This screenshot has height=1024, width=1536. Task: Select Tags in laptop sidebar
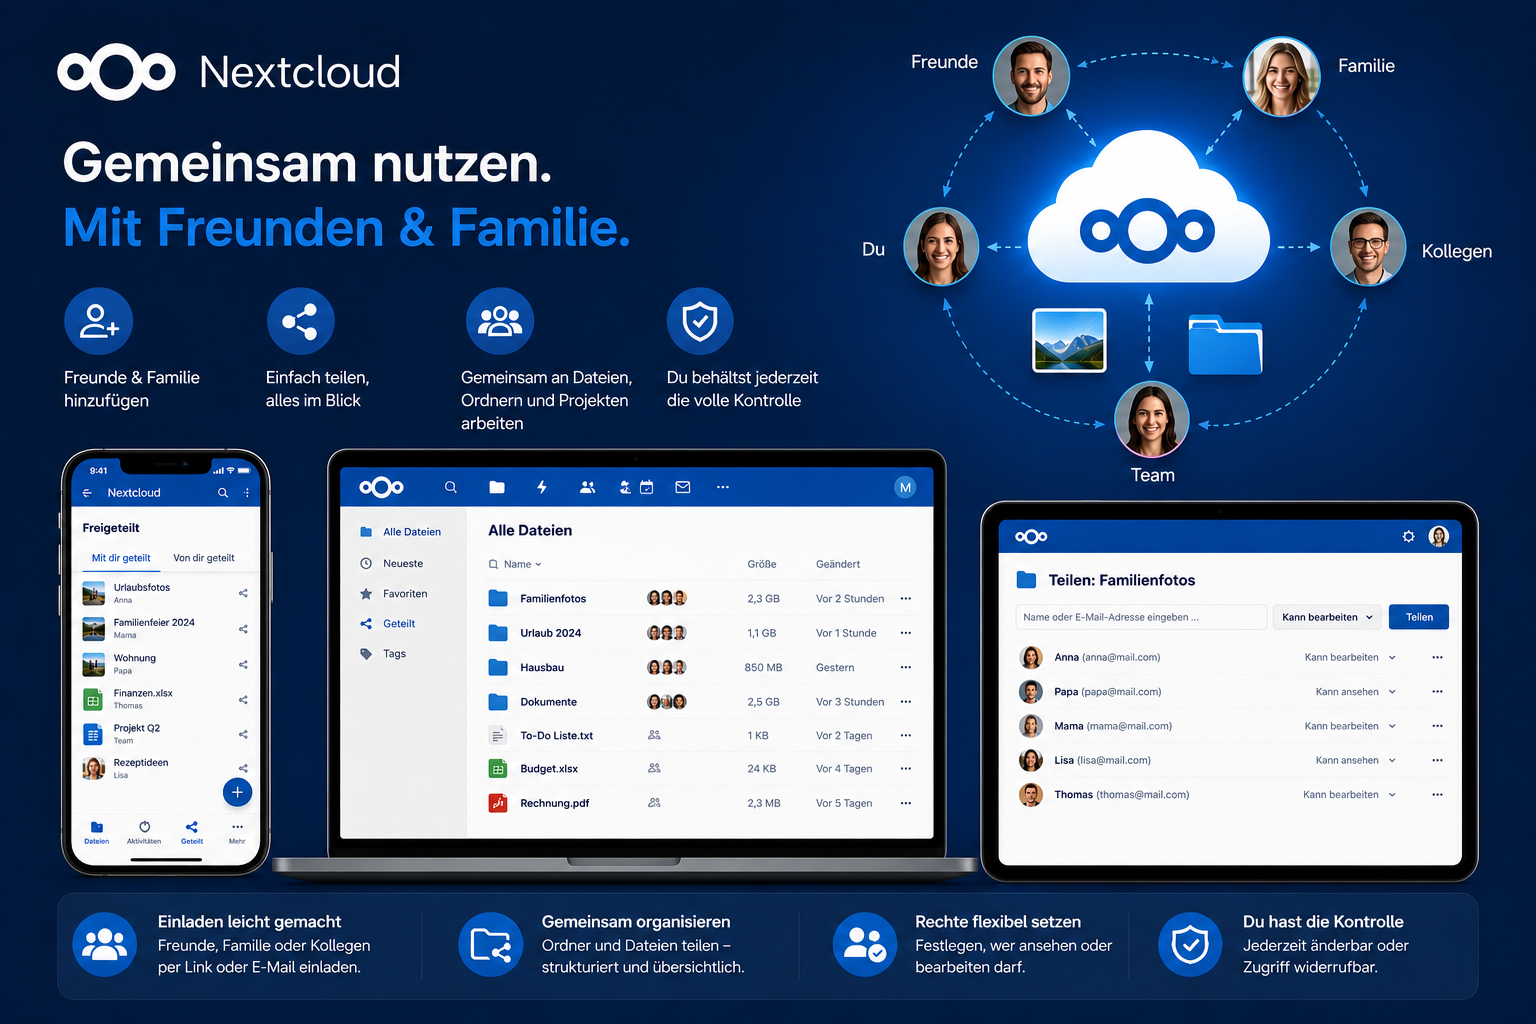[x=384, y=654]
